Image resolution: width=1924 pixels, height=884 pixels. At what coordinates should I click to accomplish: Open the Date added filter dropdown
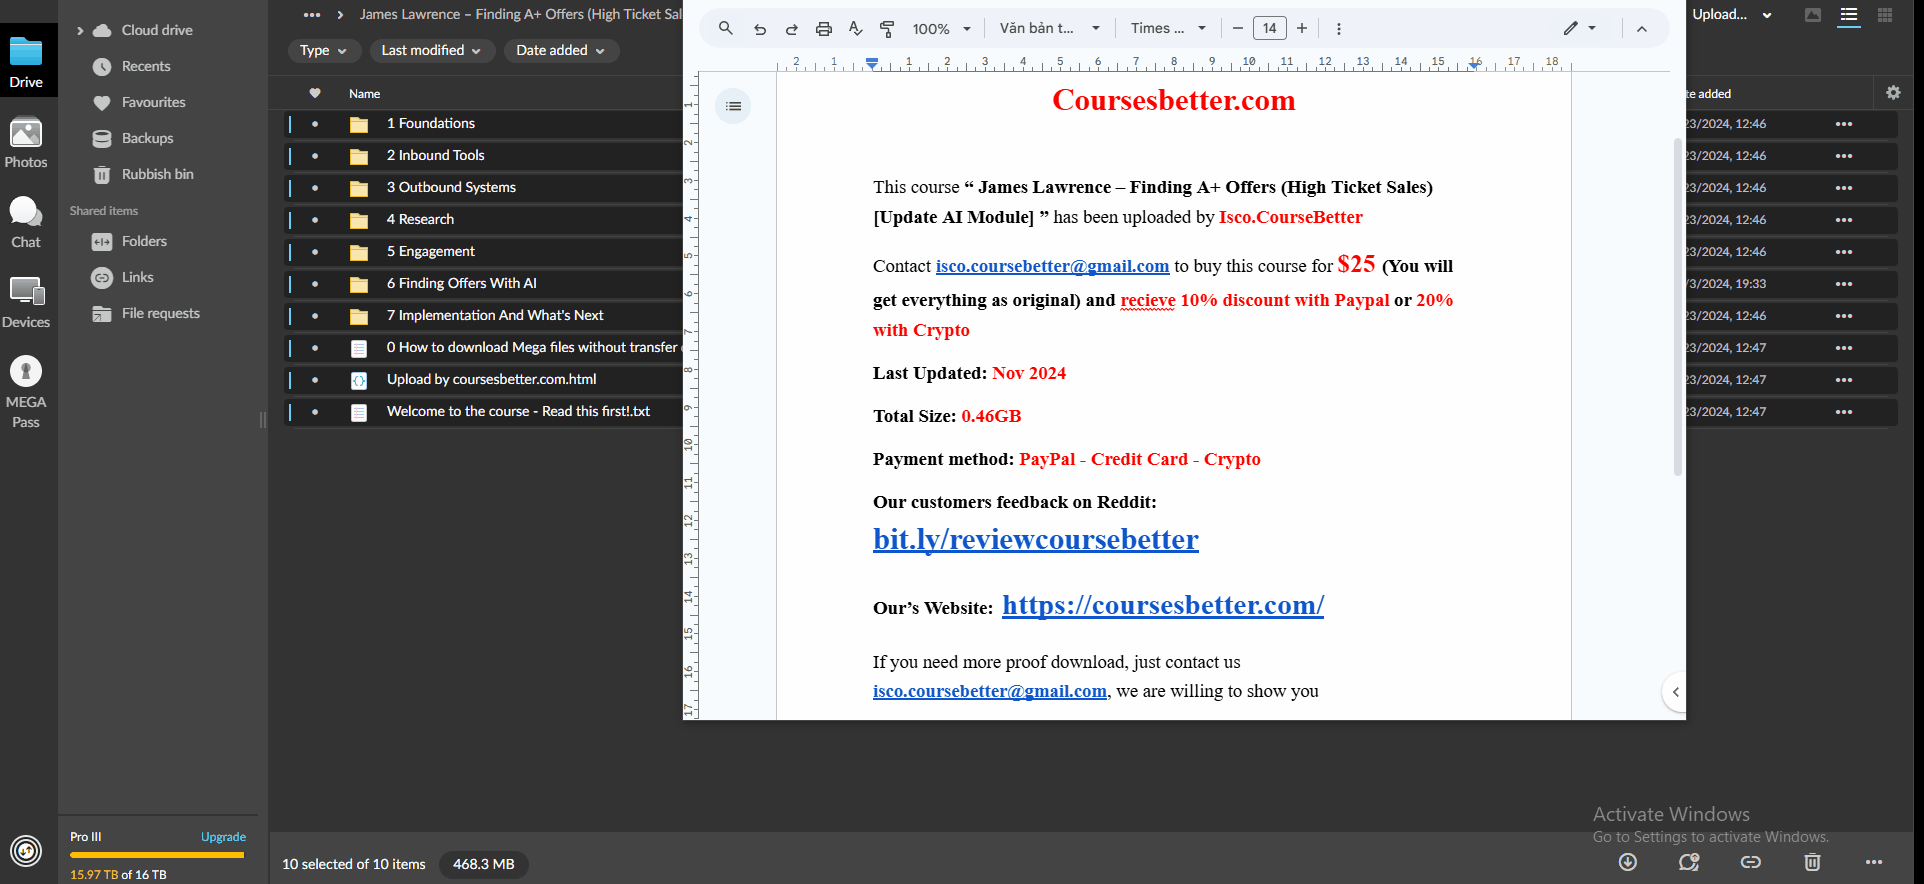pyautogui.click(x=561, y=50)
